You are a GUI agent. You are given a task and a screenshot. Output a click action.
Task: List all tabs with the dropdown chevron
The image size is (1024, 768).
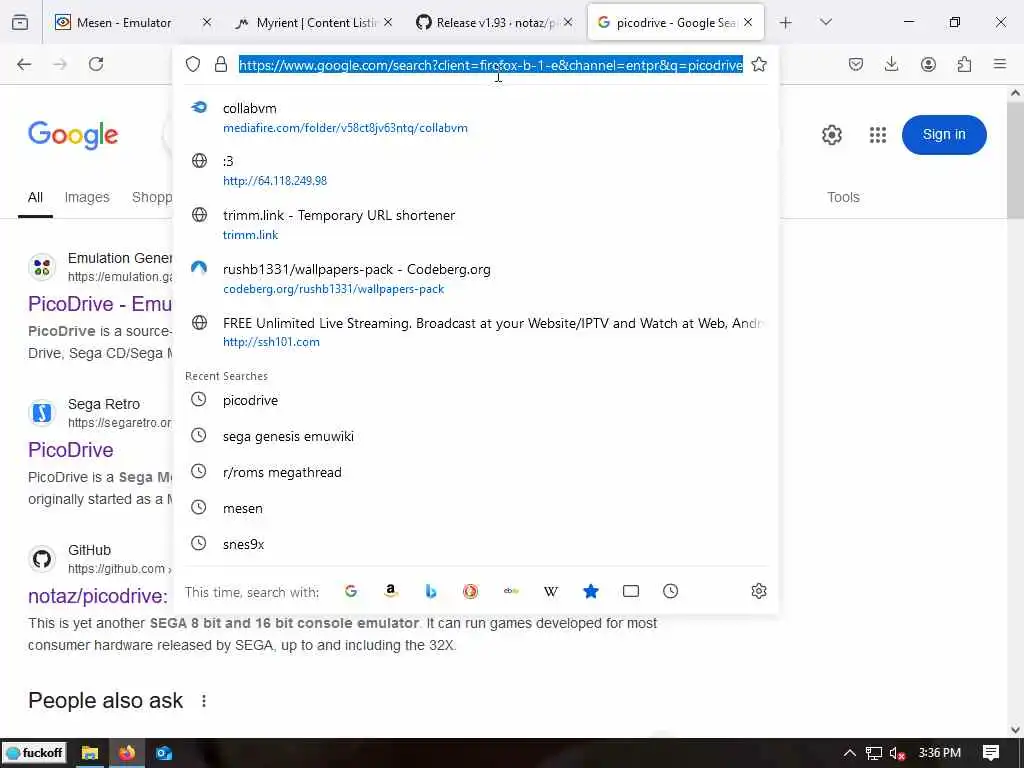[x=825, y=22]
